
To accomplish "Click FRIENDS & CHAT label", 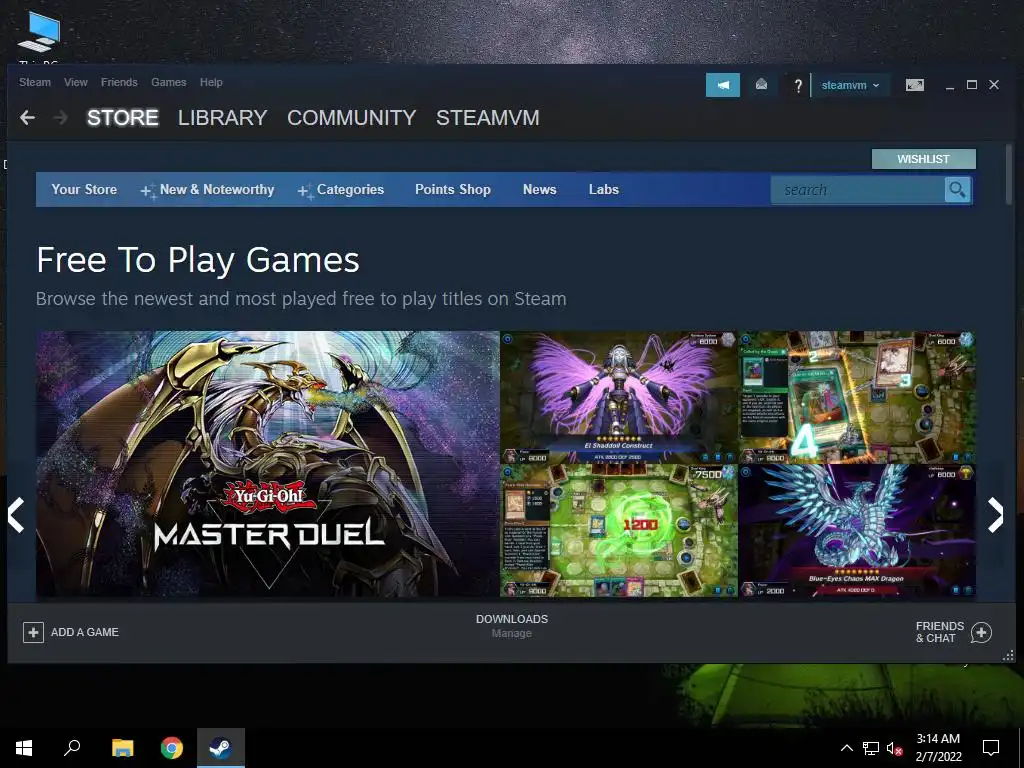I will 940,632.
